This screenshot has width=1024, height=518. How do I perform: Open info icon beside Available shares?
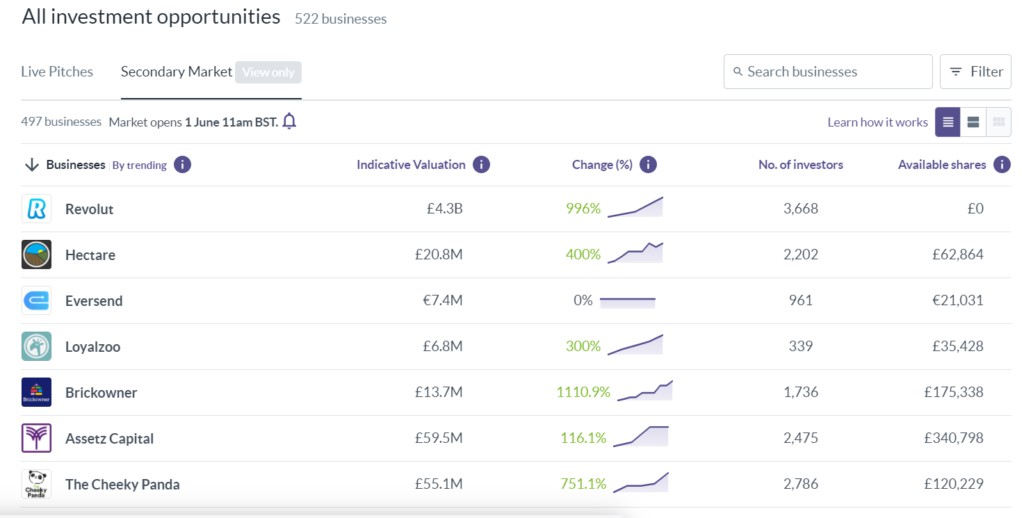pos(1002,165)
